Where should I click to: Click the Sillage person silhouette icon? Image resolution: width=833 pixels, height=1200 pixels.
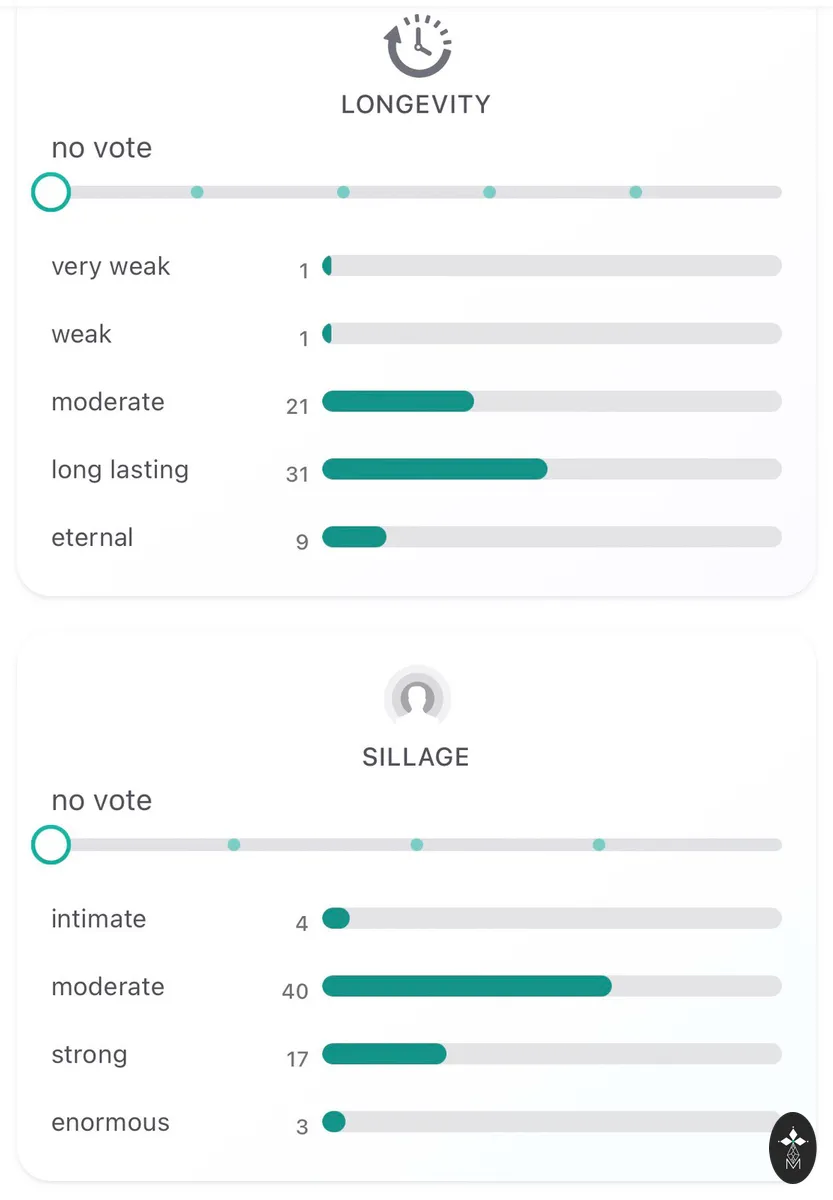(417, 697)
